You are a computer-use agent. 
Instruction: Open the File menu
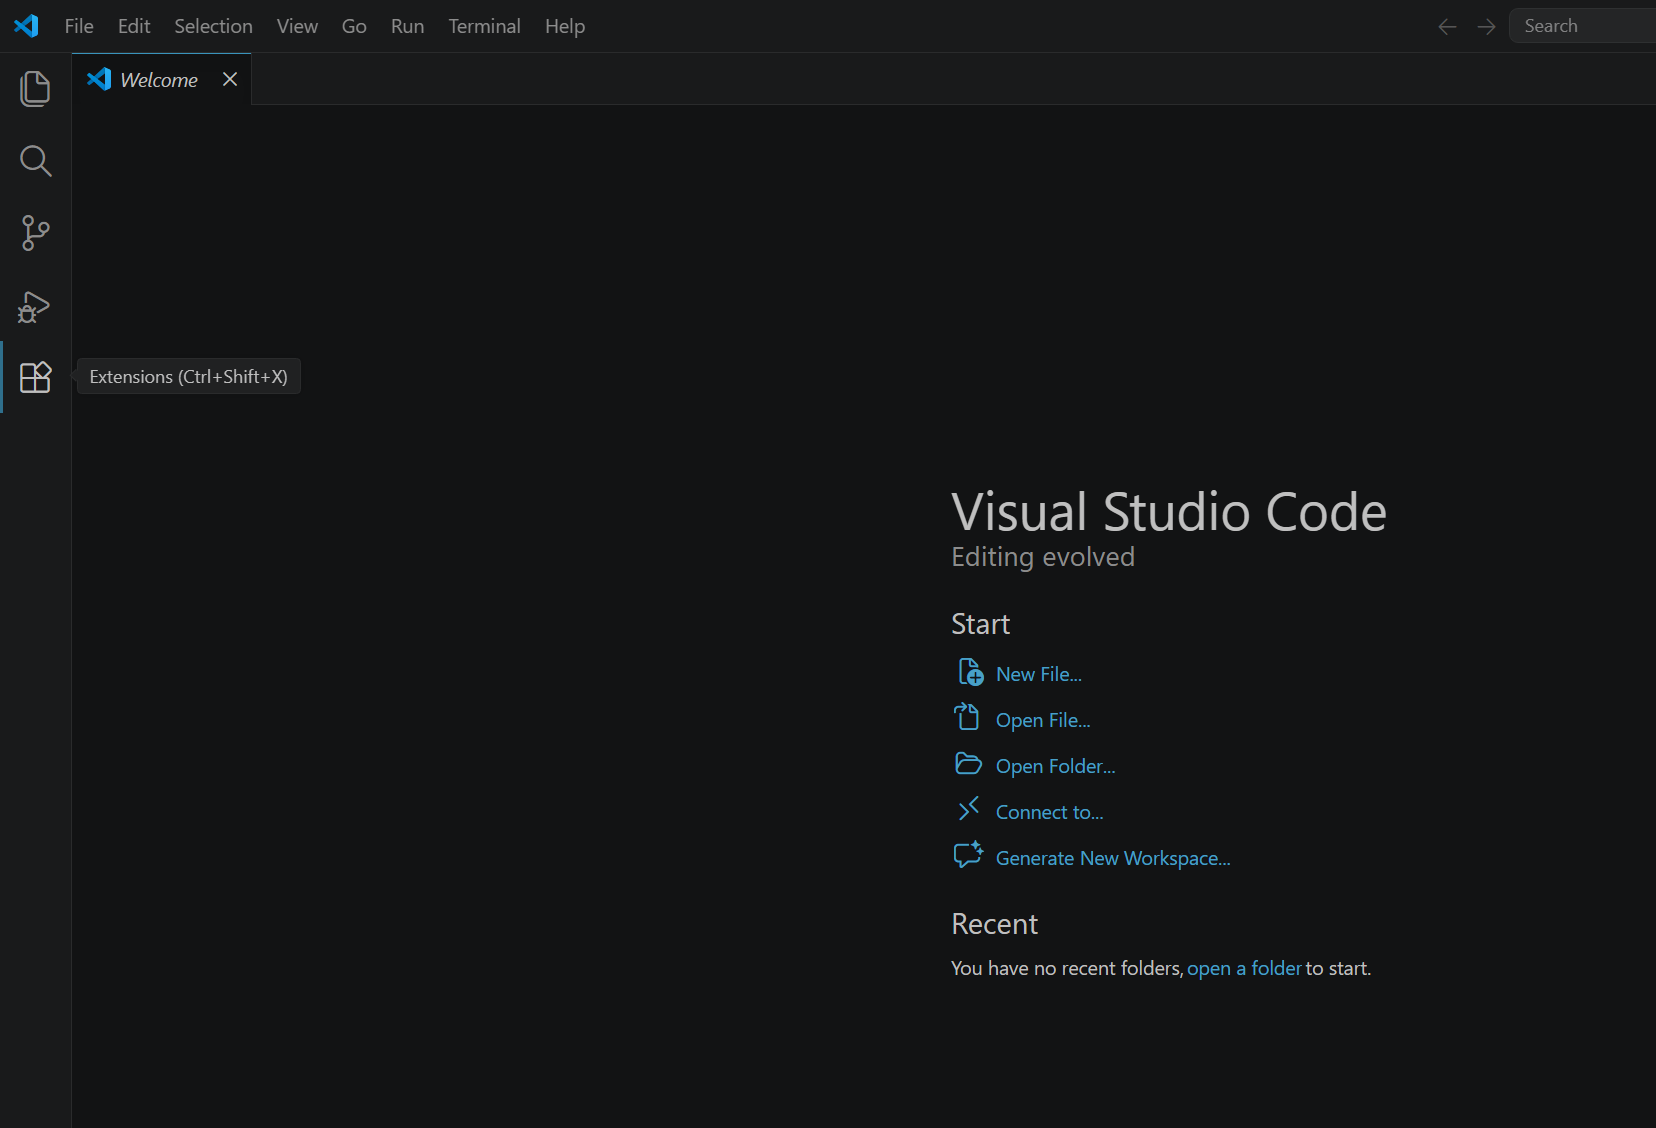coord(78,26)
